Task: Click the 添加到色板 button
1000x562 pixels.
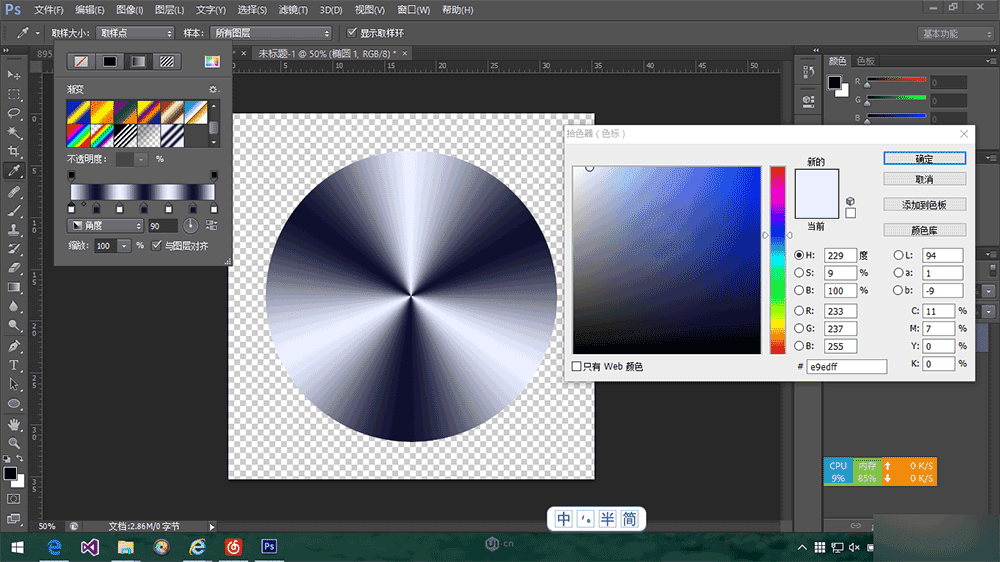Action: pos(924,204)
